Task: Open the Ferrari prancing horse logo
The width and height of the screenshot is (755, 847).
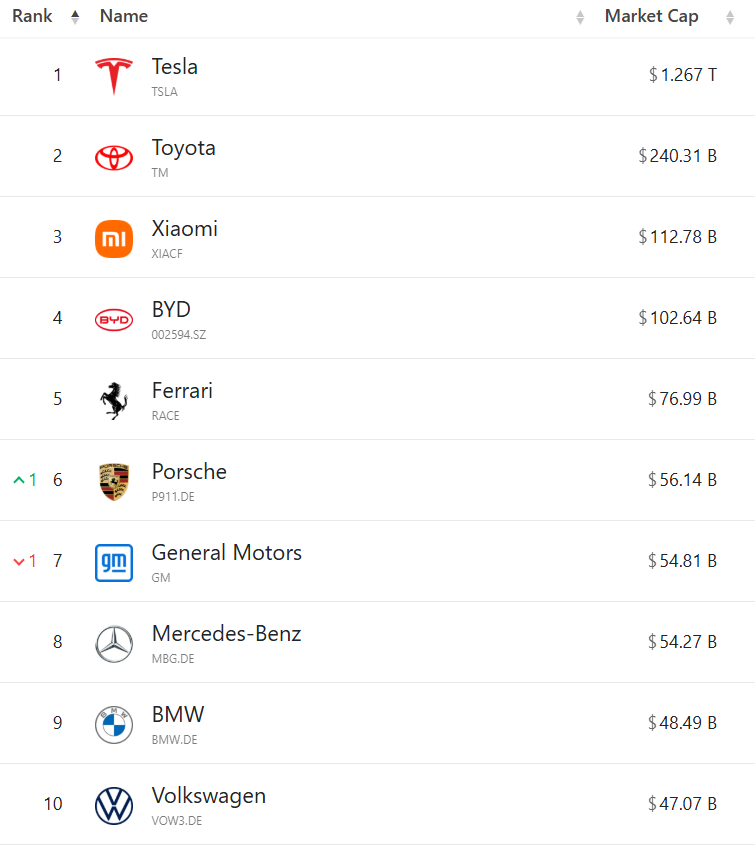Action: click(114, 401)
